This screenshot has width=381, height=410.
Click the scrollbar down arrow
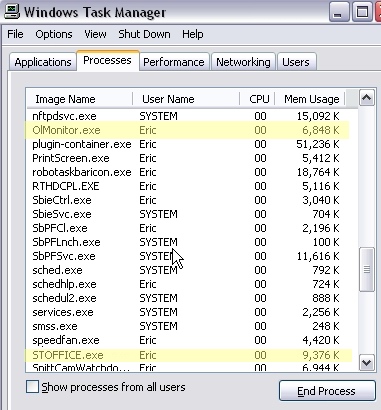[367, 362]
